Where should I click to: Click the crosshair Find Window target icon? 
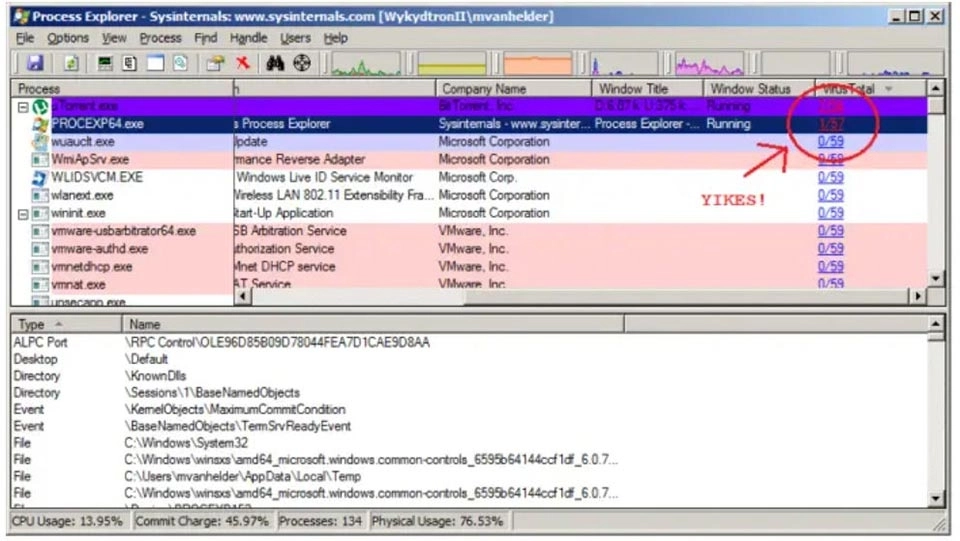coord(302,63)
